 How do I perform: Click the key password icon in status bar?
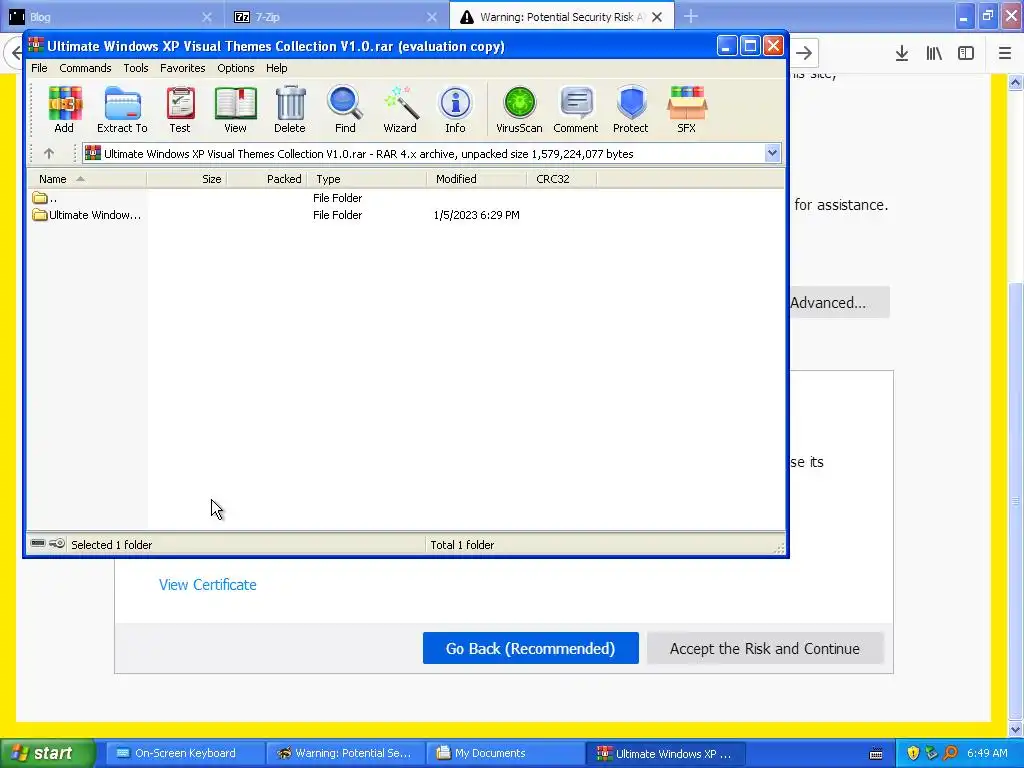[x=57, y=543]
